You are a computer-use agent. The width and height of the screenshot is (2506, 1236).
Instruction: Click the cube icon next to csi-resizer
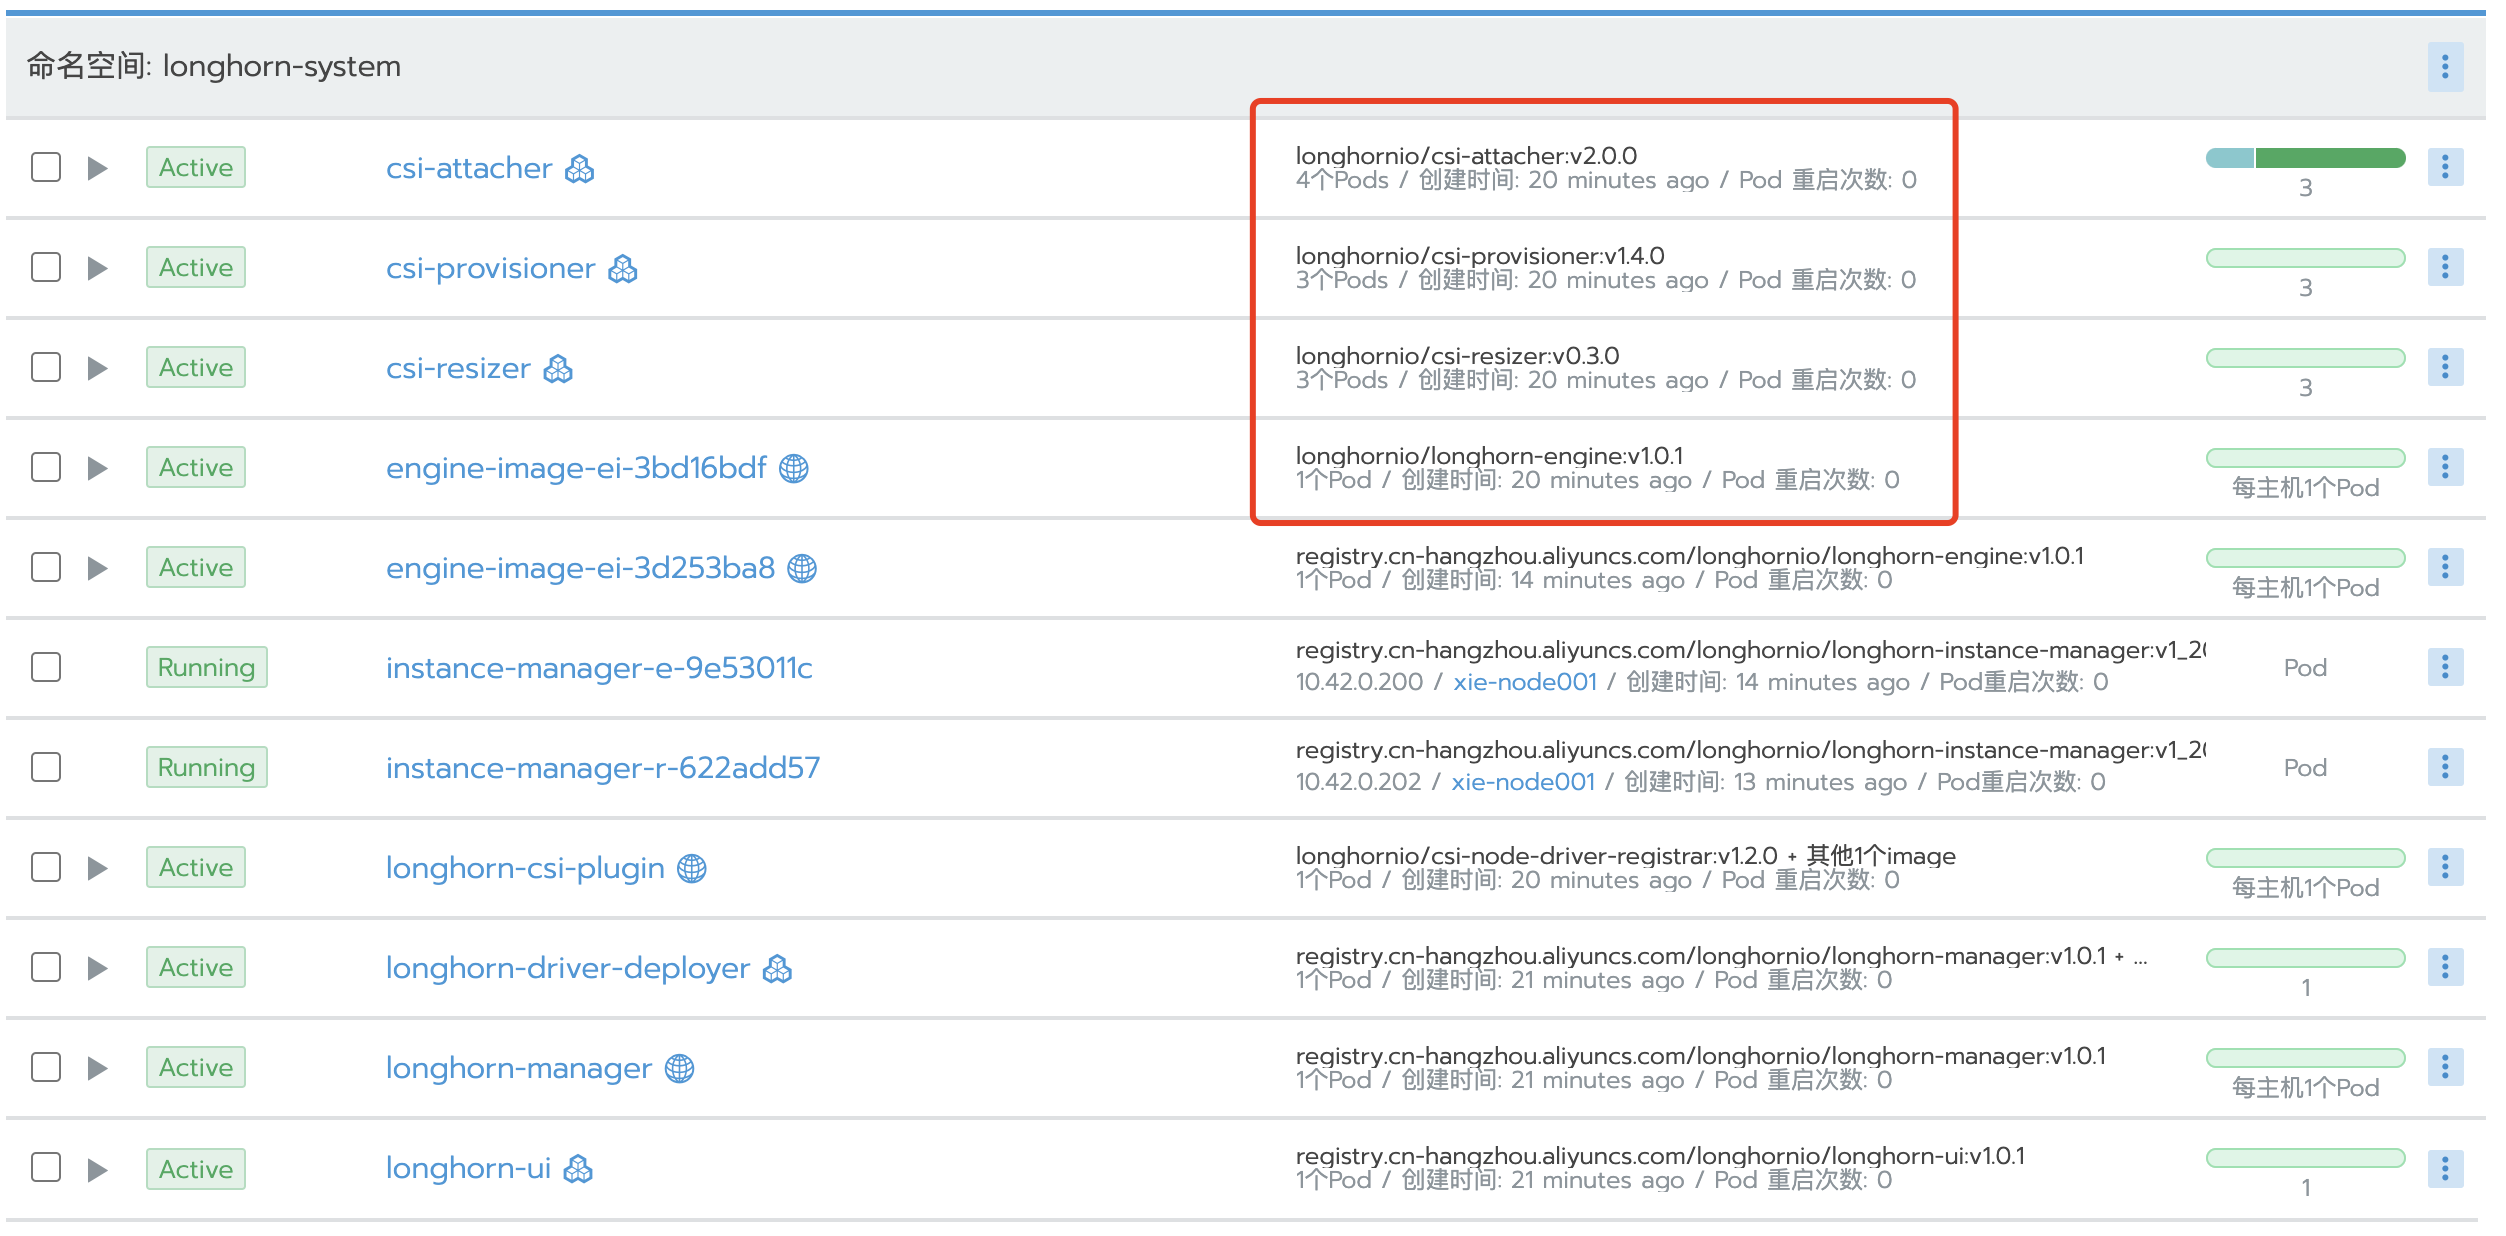(558, 367)
